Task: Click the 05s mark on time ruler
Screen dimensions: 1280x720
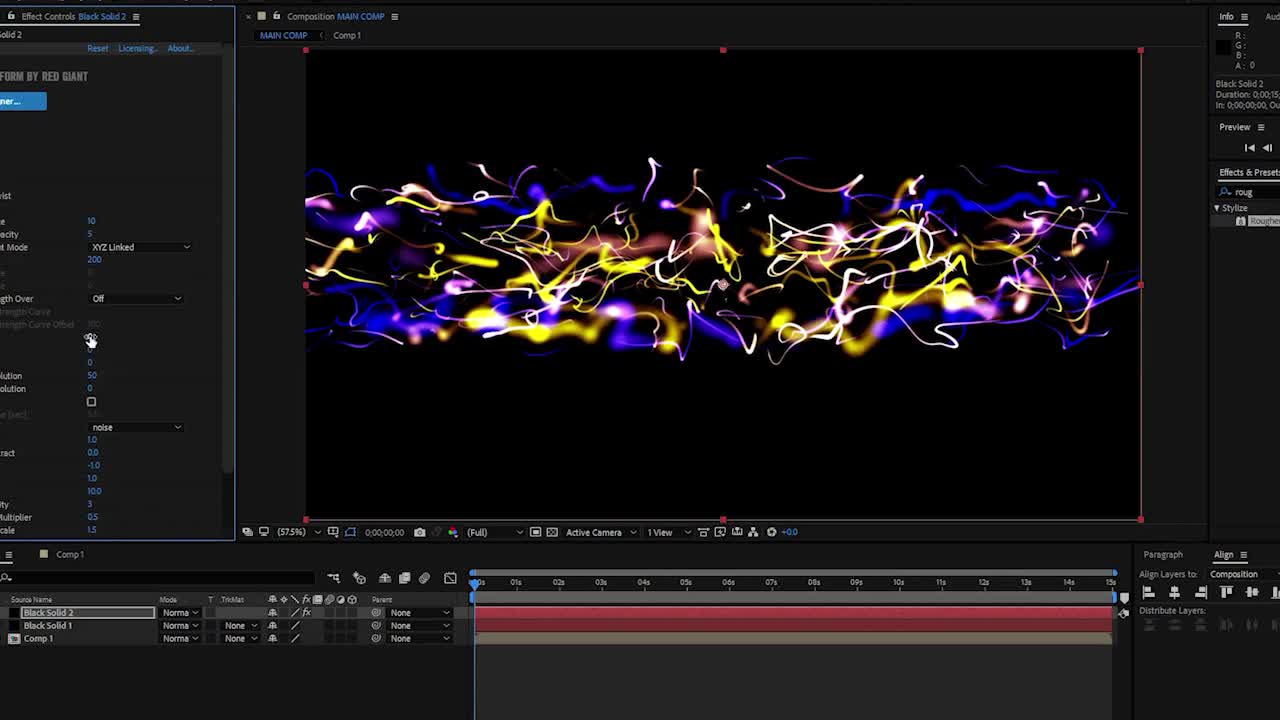Action: point(686,582)
